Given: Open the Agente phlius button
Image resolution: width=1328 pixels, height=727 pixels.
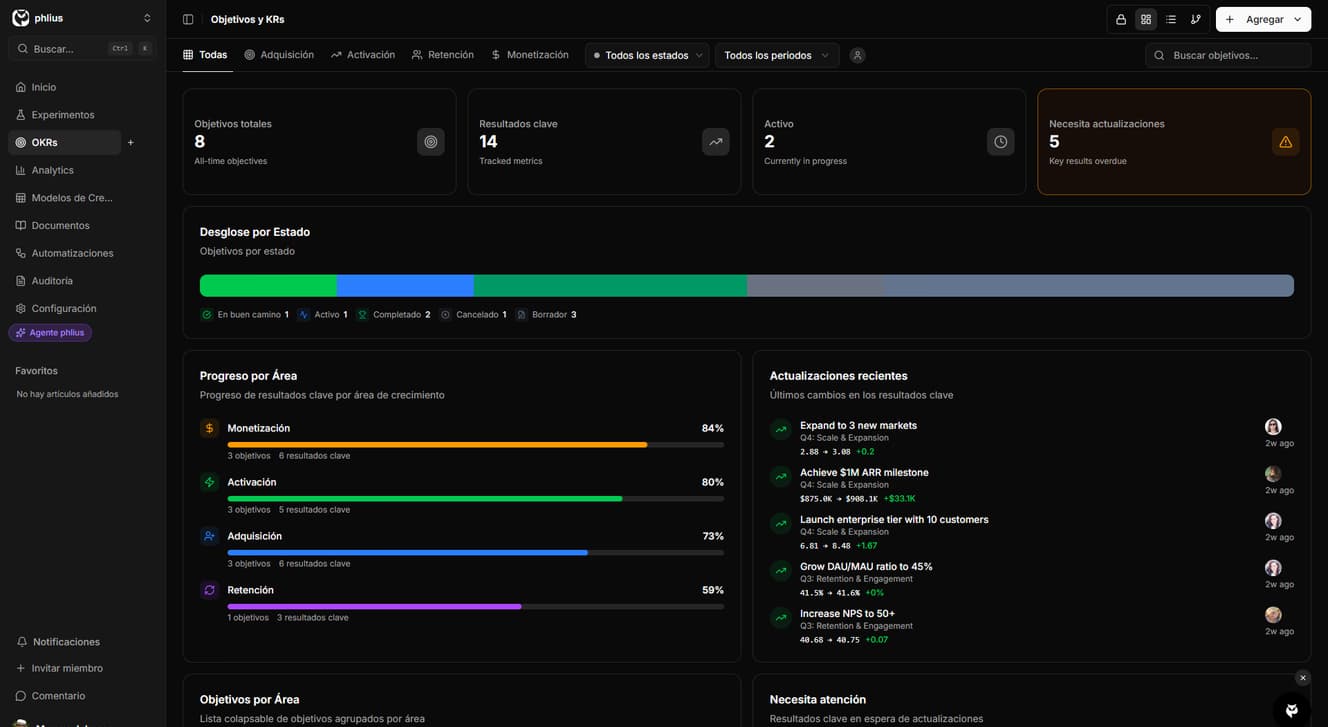Looking at the screenshot, I should tap(50, 333).
